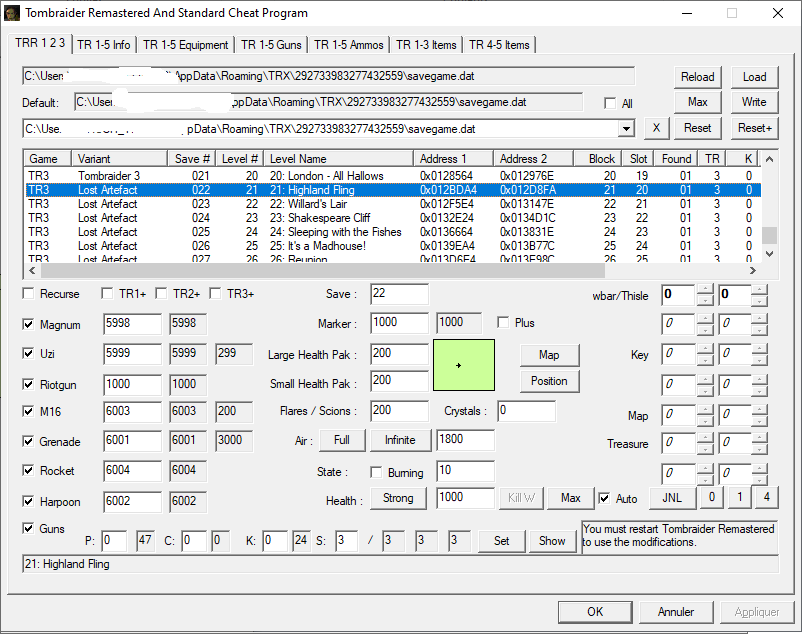Click the X button next to path dropdown
The height and width of the screenshot is (634, 802).
point(656,128)
